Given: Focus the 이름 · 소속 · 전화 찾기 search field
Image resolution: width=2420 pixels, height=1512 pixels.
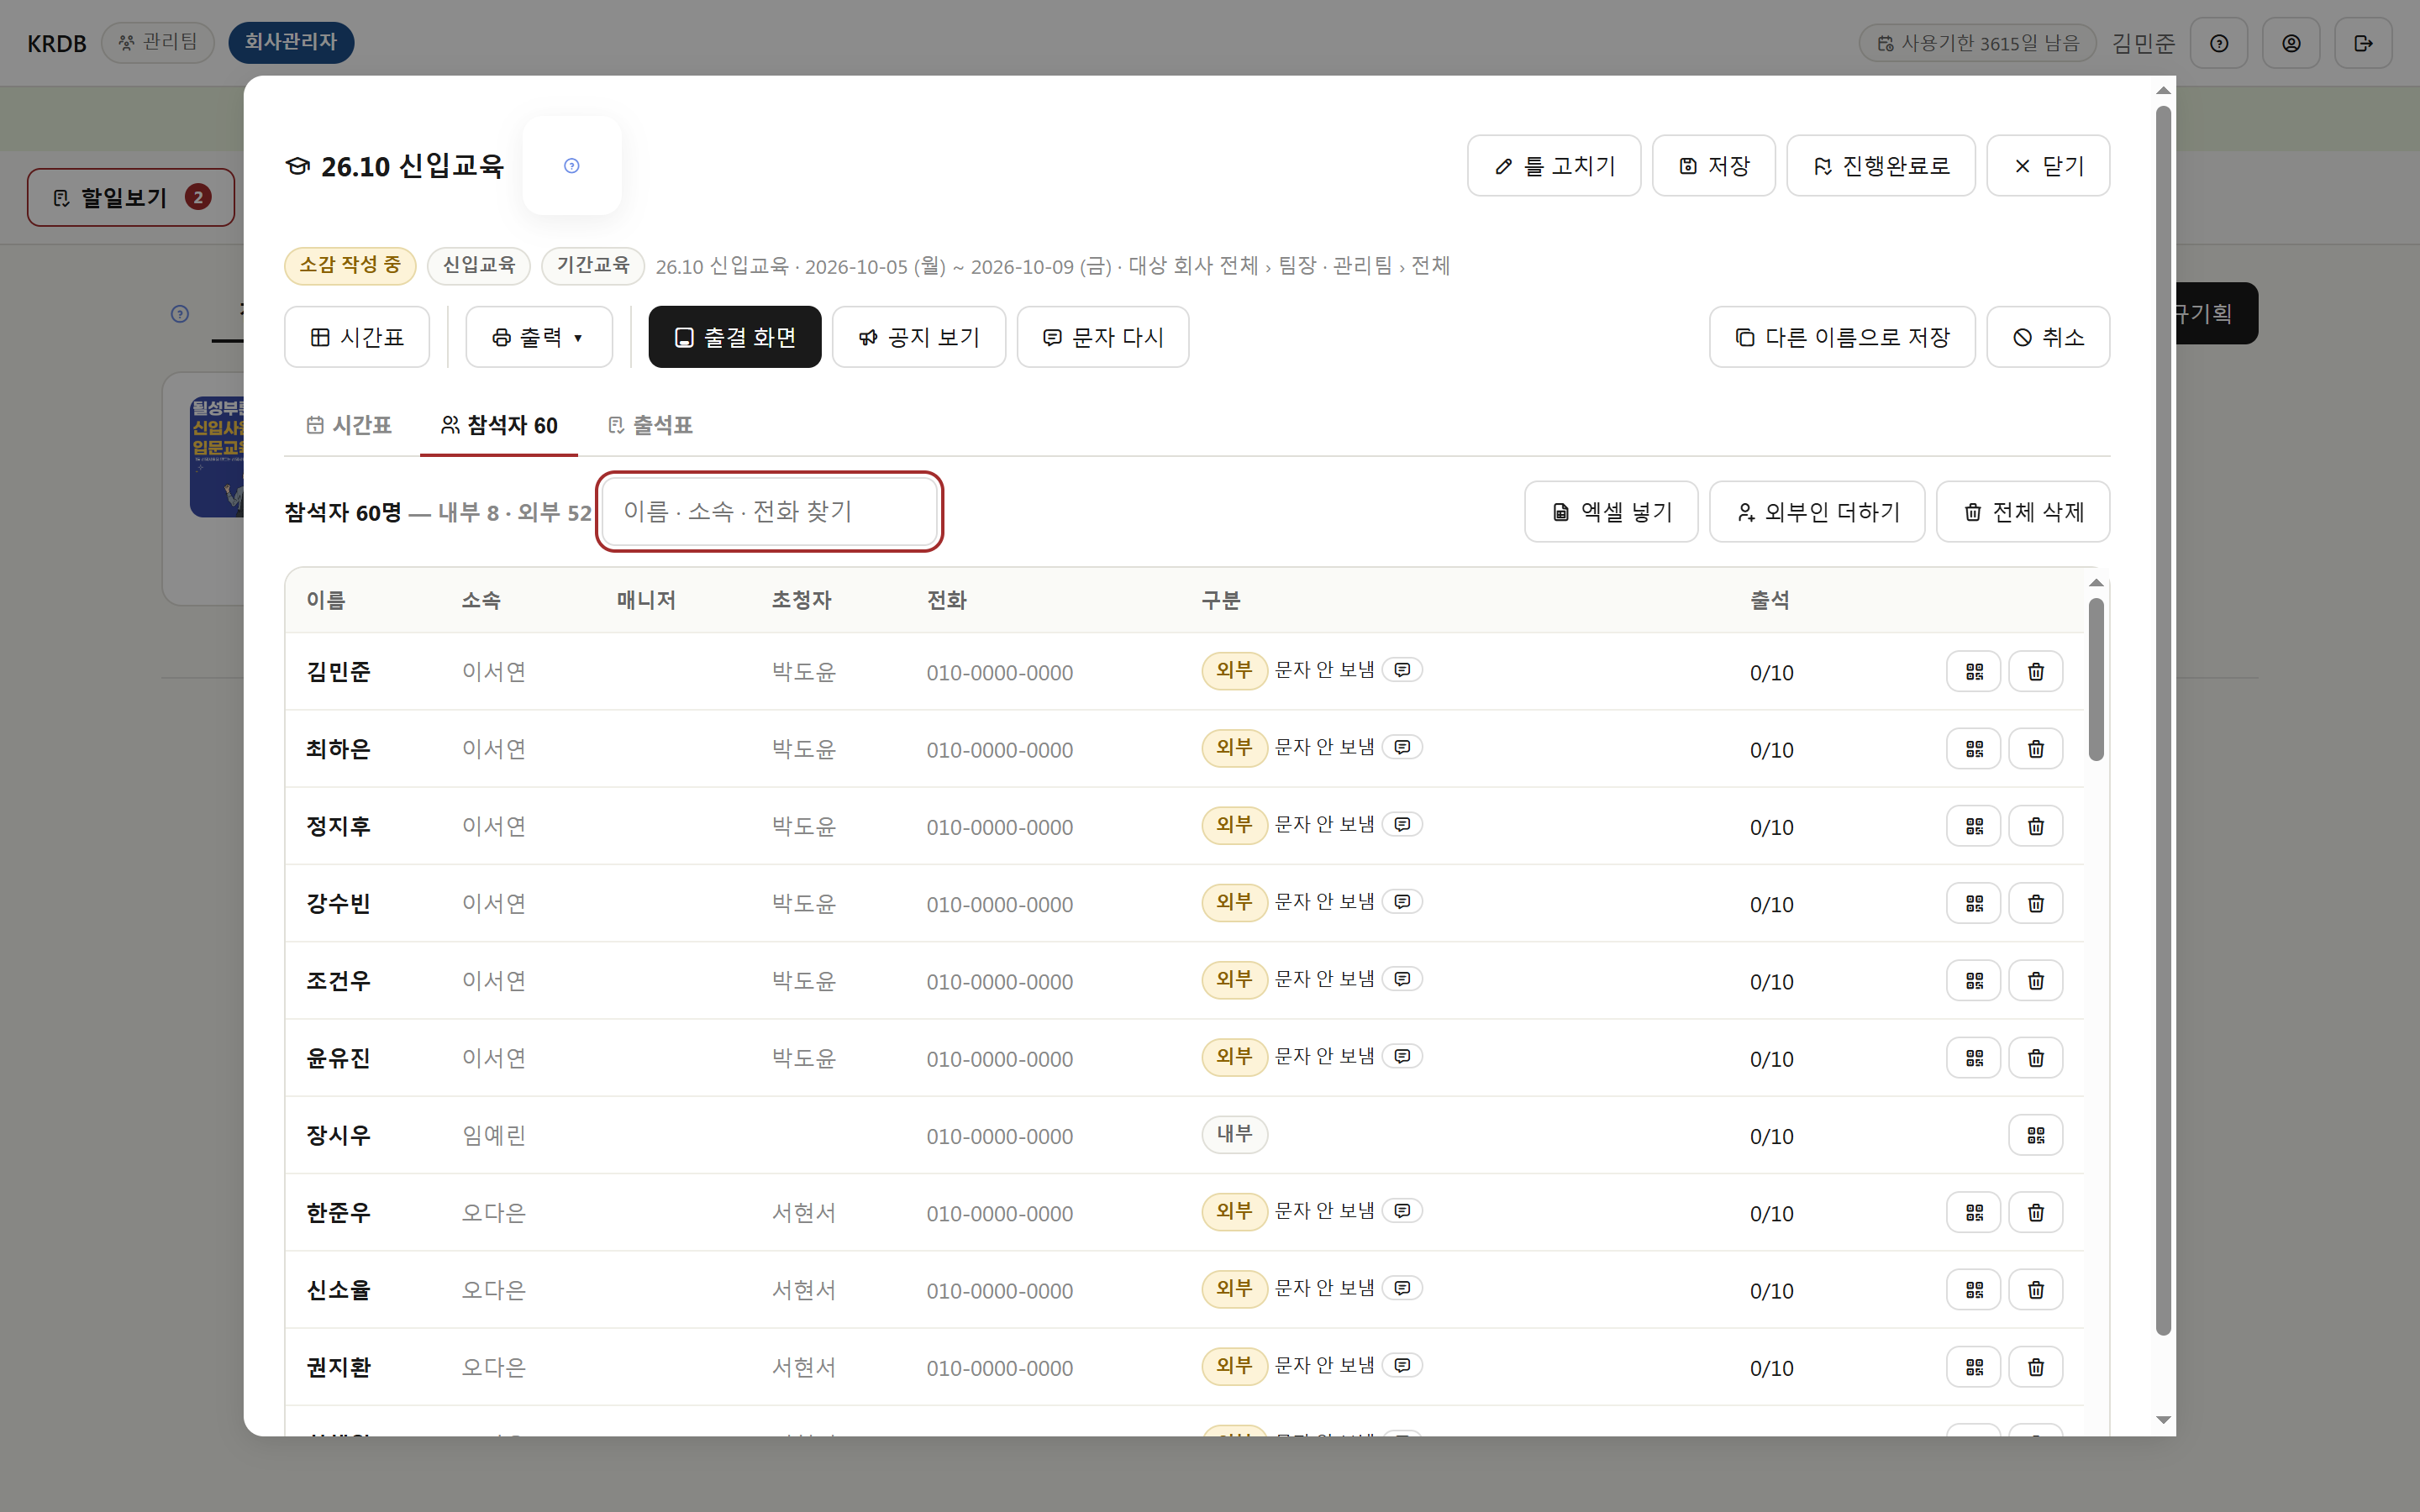Looking at the screenshot, I should 769,511.
